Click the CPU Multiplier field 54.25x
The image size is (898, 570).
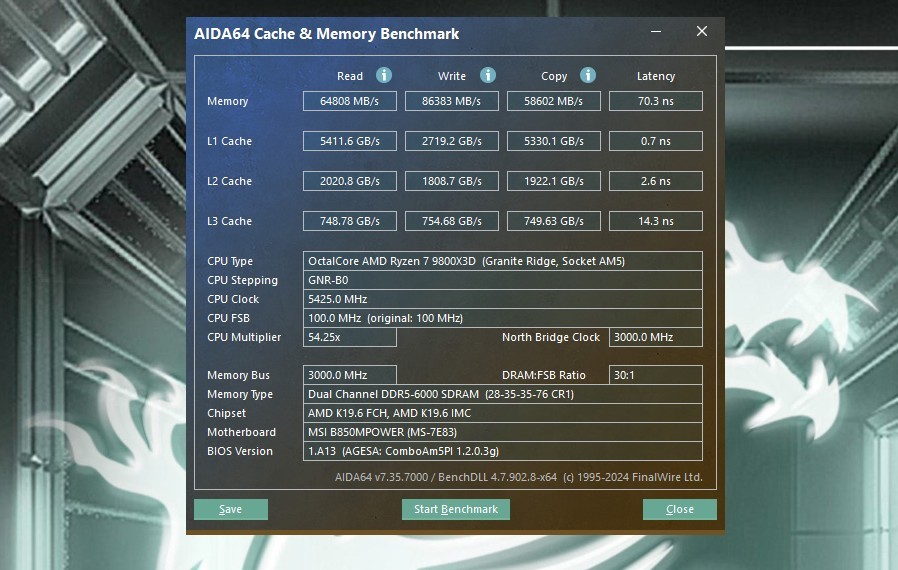(x=350, y=337)
